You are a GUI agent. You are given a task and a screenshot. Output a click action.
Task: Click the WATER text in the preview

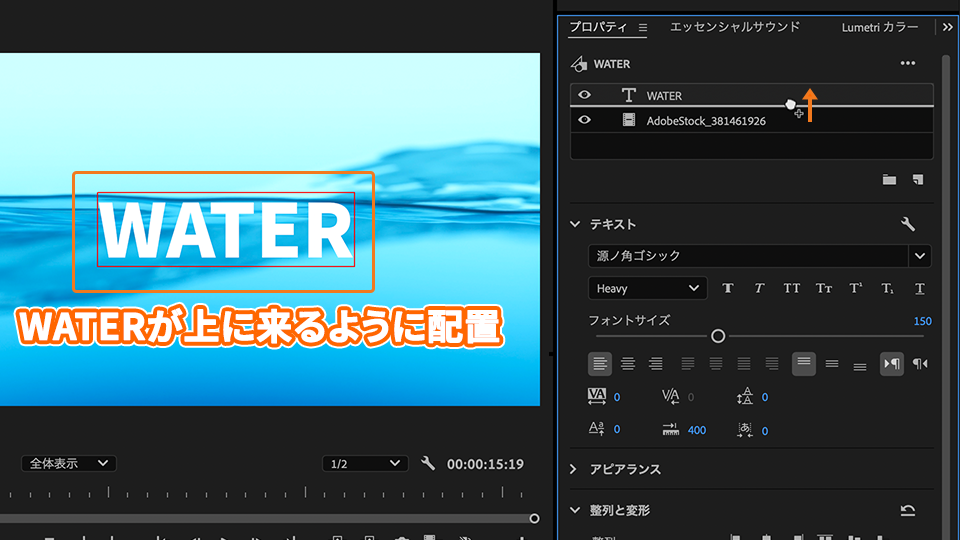[x=226, y=230]
